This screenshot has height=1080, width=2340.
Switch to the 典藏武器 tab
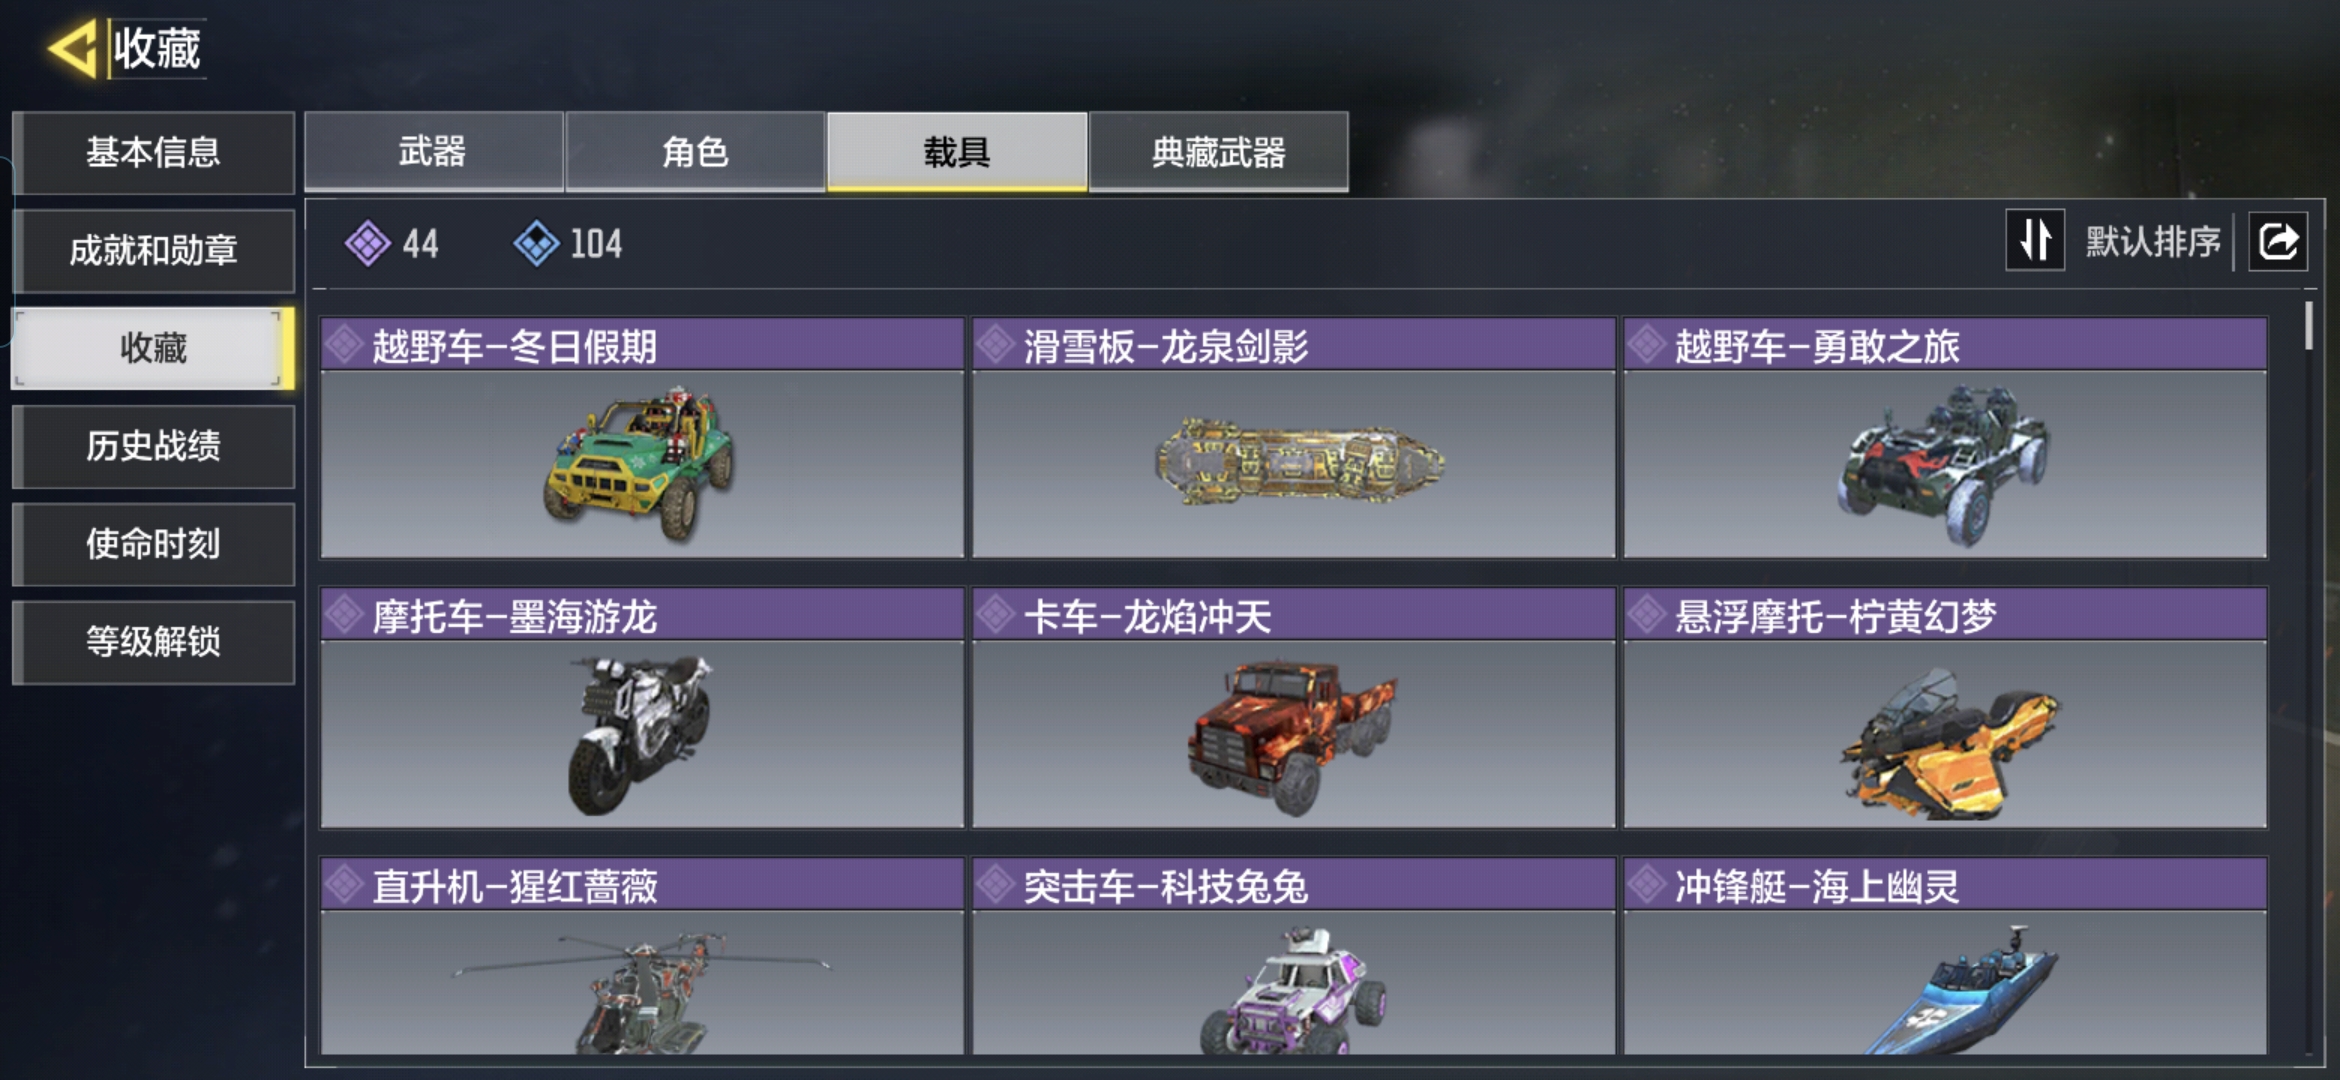1218,152
